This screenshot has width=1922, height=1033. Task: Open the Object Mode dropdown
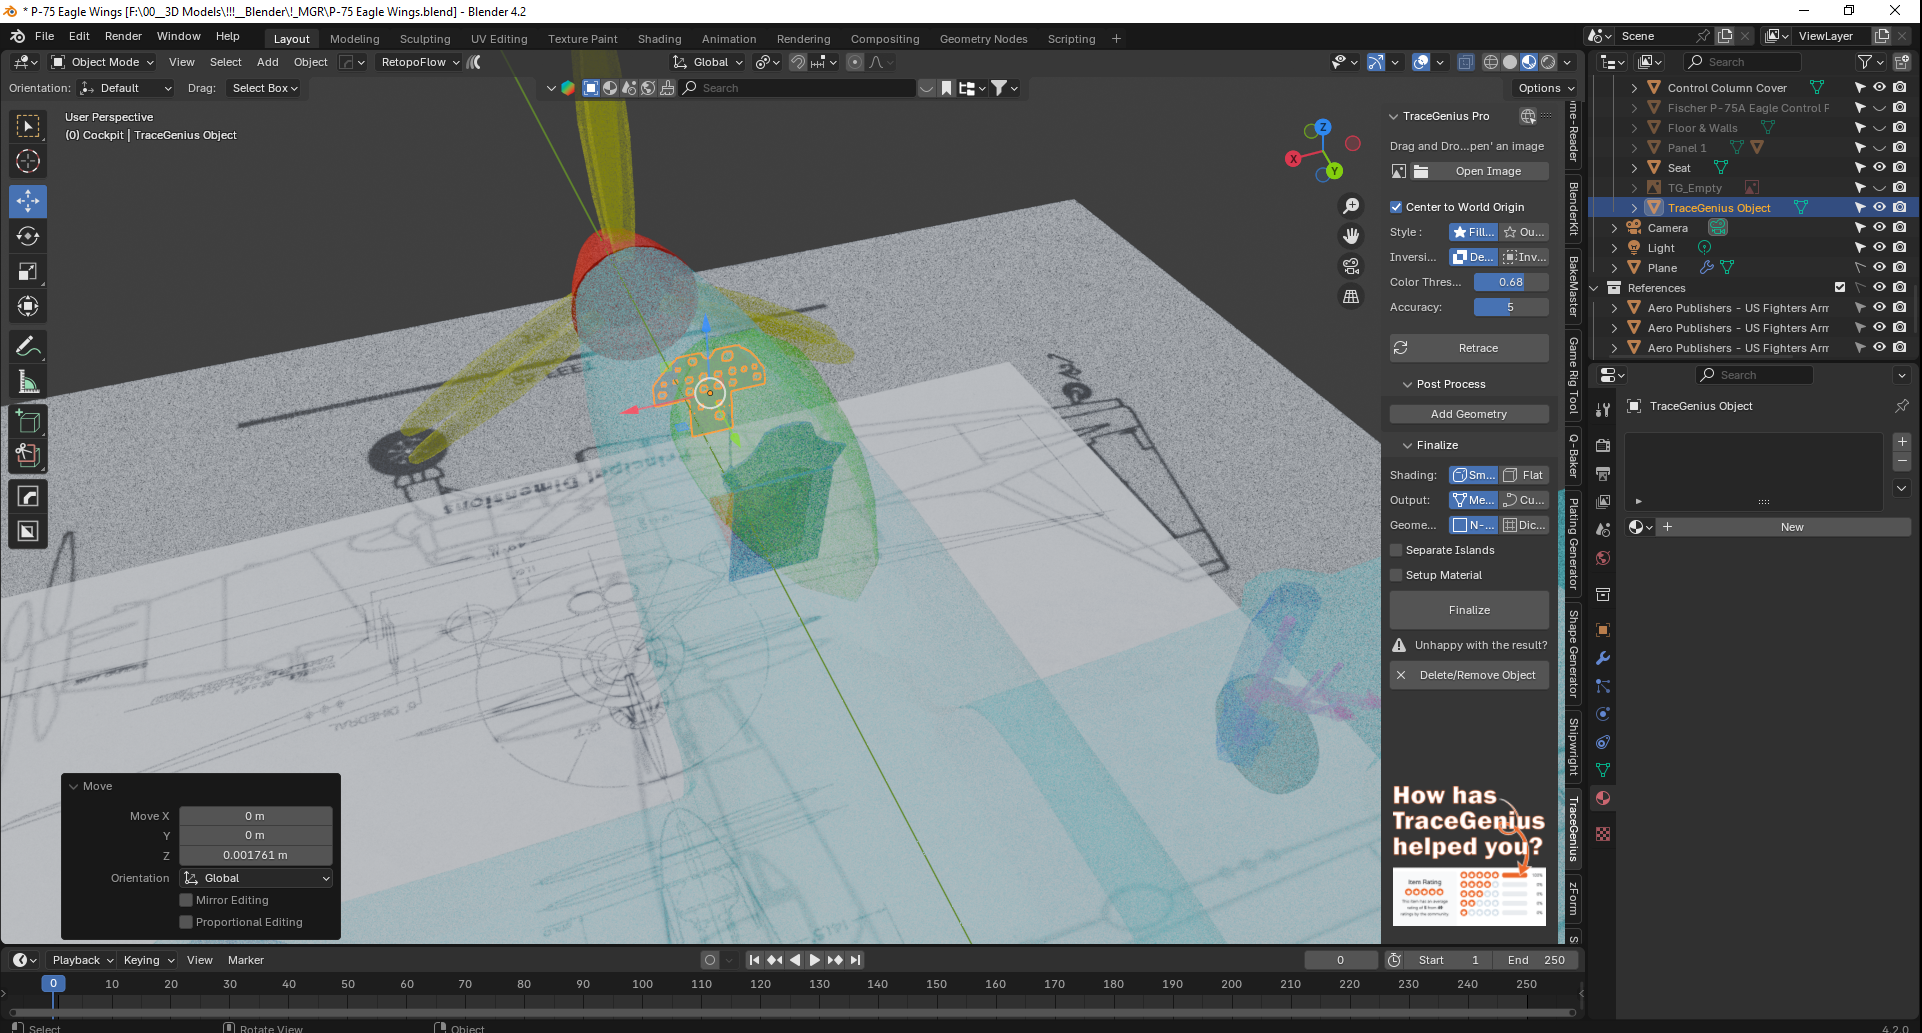pyautogui.click(x=104, y=62)
